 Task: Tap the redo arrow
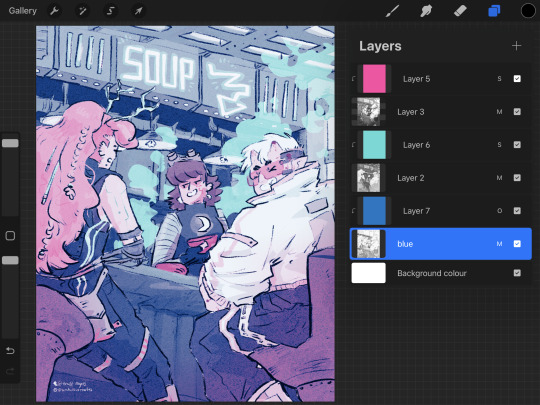[x=10, y=371]
